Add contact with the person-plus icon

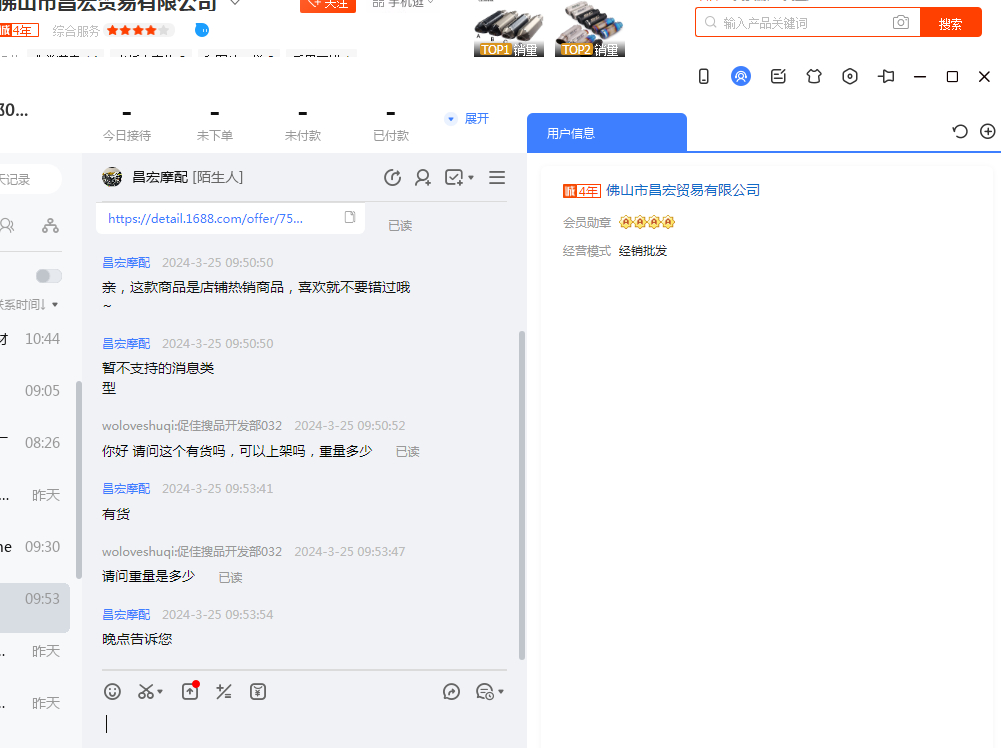[x=423, y=177]
